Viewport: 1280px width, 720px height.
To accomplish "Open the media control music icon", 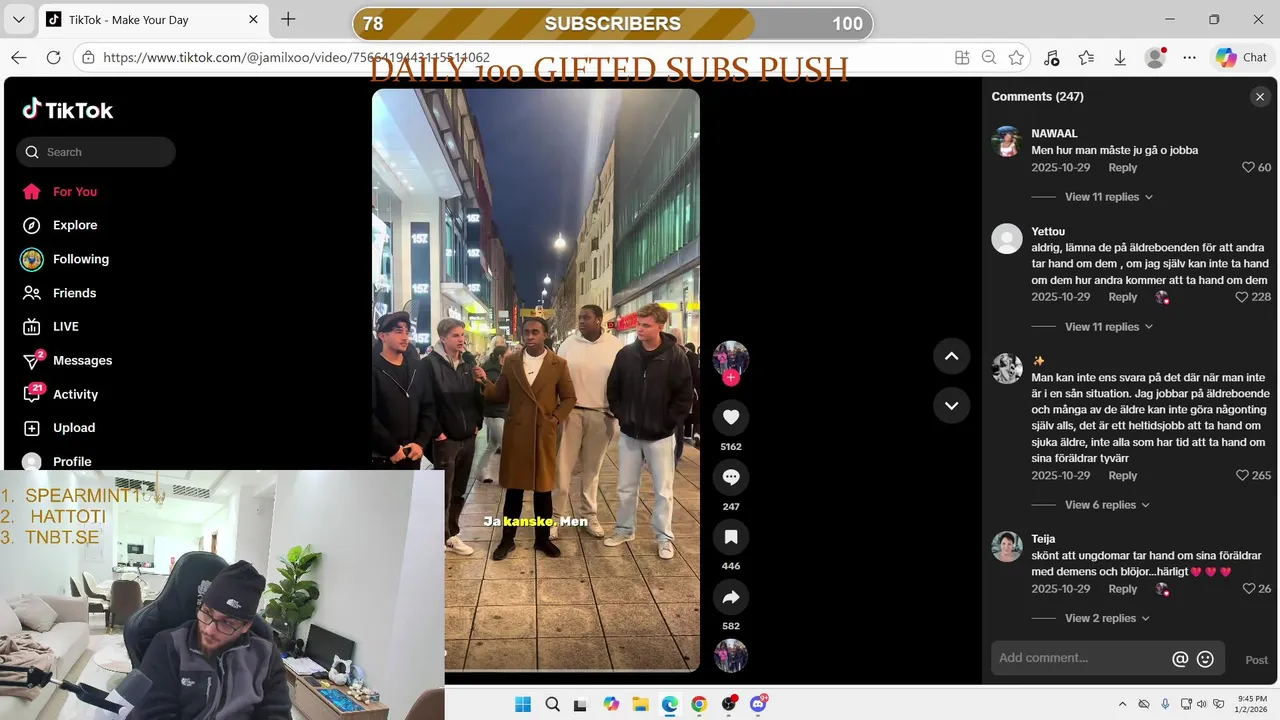I will [x=1051, y=58].
